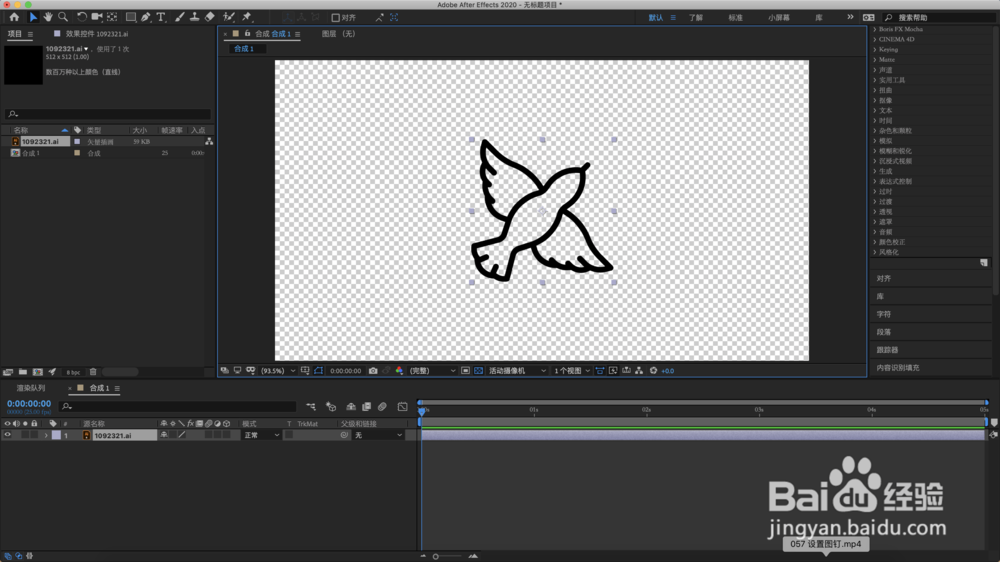The height and width of the screenshot is (562, 1000).
Task: Select the Pen tool
Action: 146,17
